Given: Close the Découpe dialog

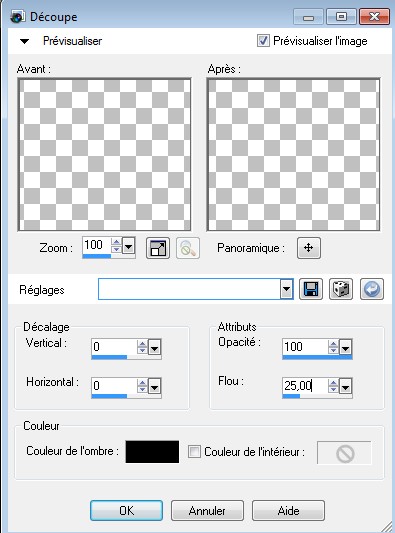Looking at the screenshot, I should click(374, 17).
